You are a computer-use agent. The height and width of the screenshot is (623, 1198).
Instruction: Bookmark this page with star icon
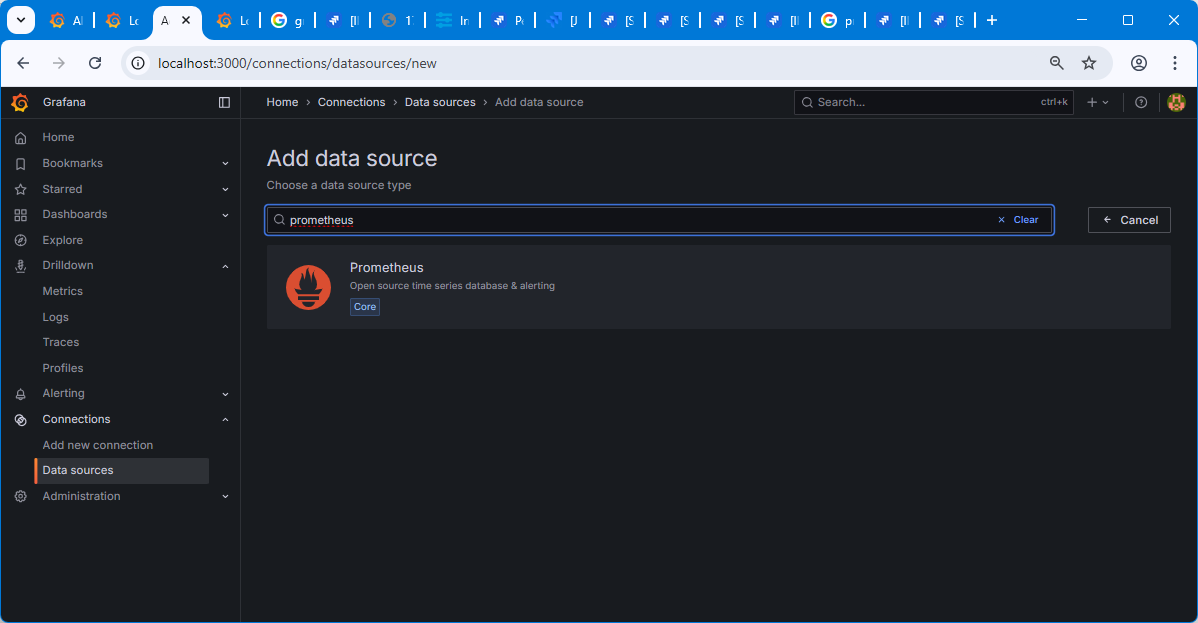click(1089, 63)
